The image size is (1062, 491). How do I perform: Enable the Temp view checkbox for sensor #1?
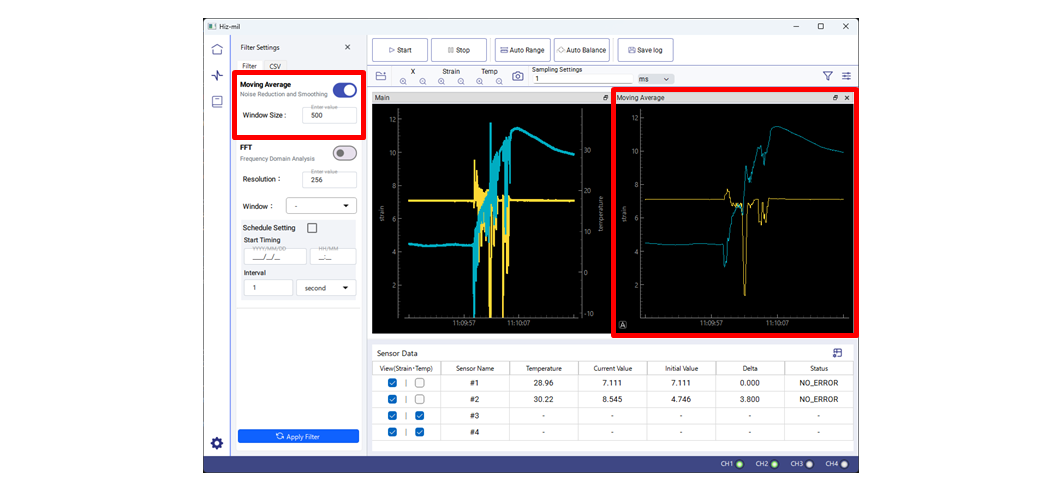click(420, 383)
